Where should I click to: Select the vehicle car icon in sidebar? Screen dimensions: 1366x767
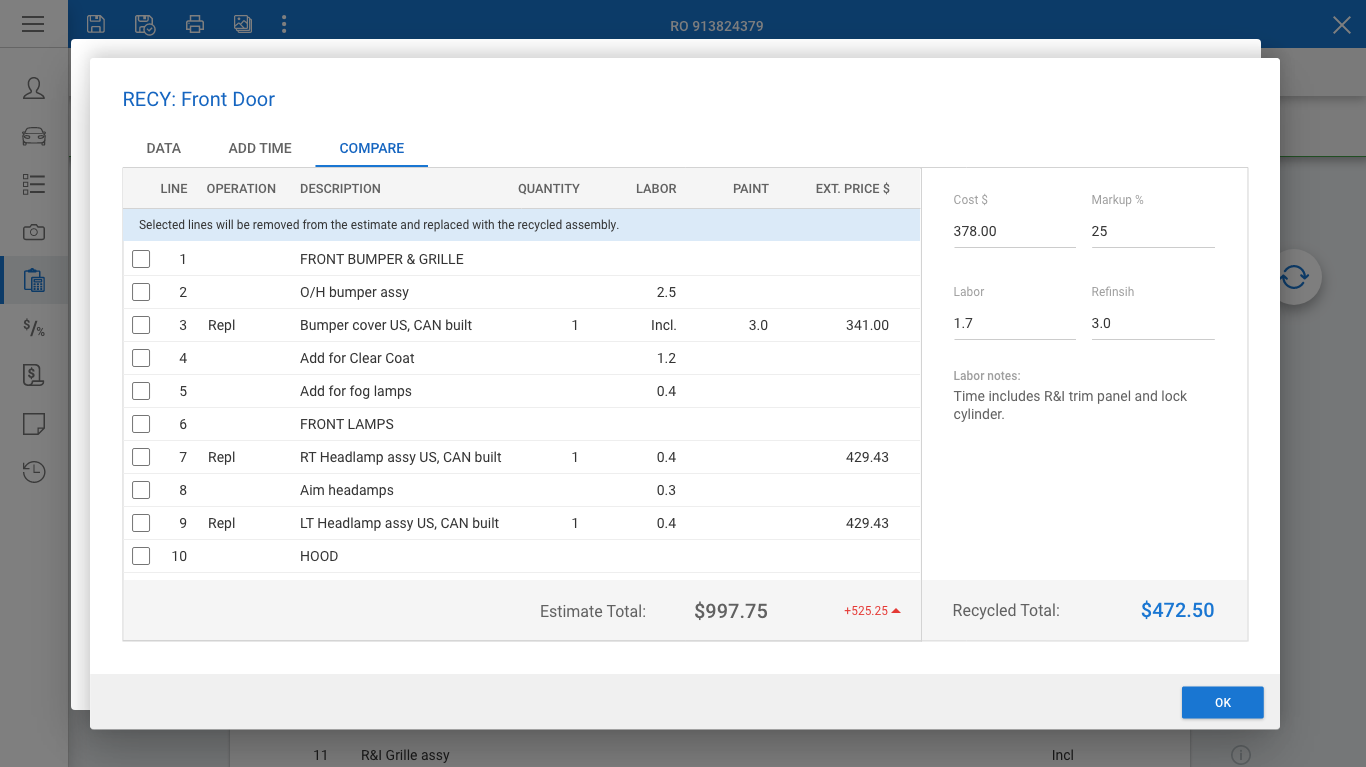(34, 136)
